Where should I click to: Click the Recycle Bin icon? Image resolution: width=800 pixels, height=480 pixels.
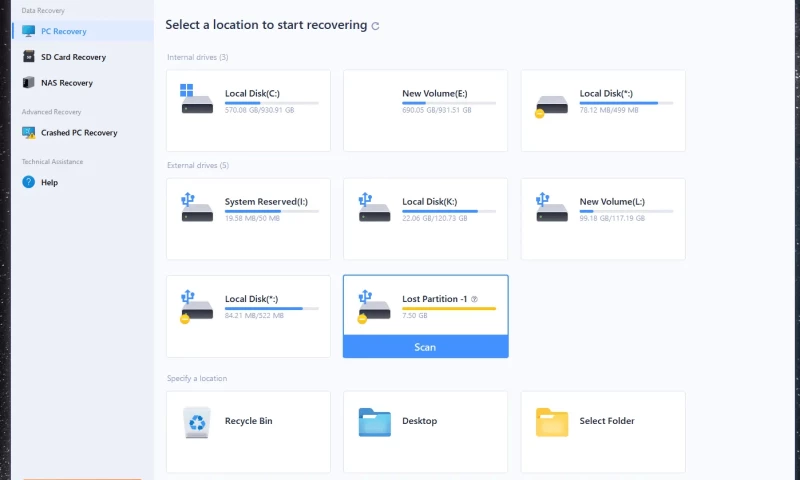click(x=197, y=422)
